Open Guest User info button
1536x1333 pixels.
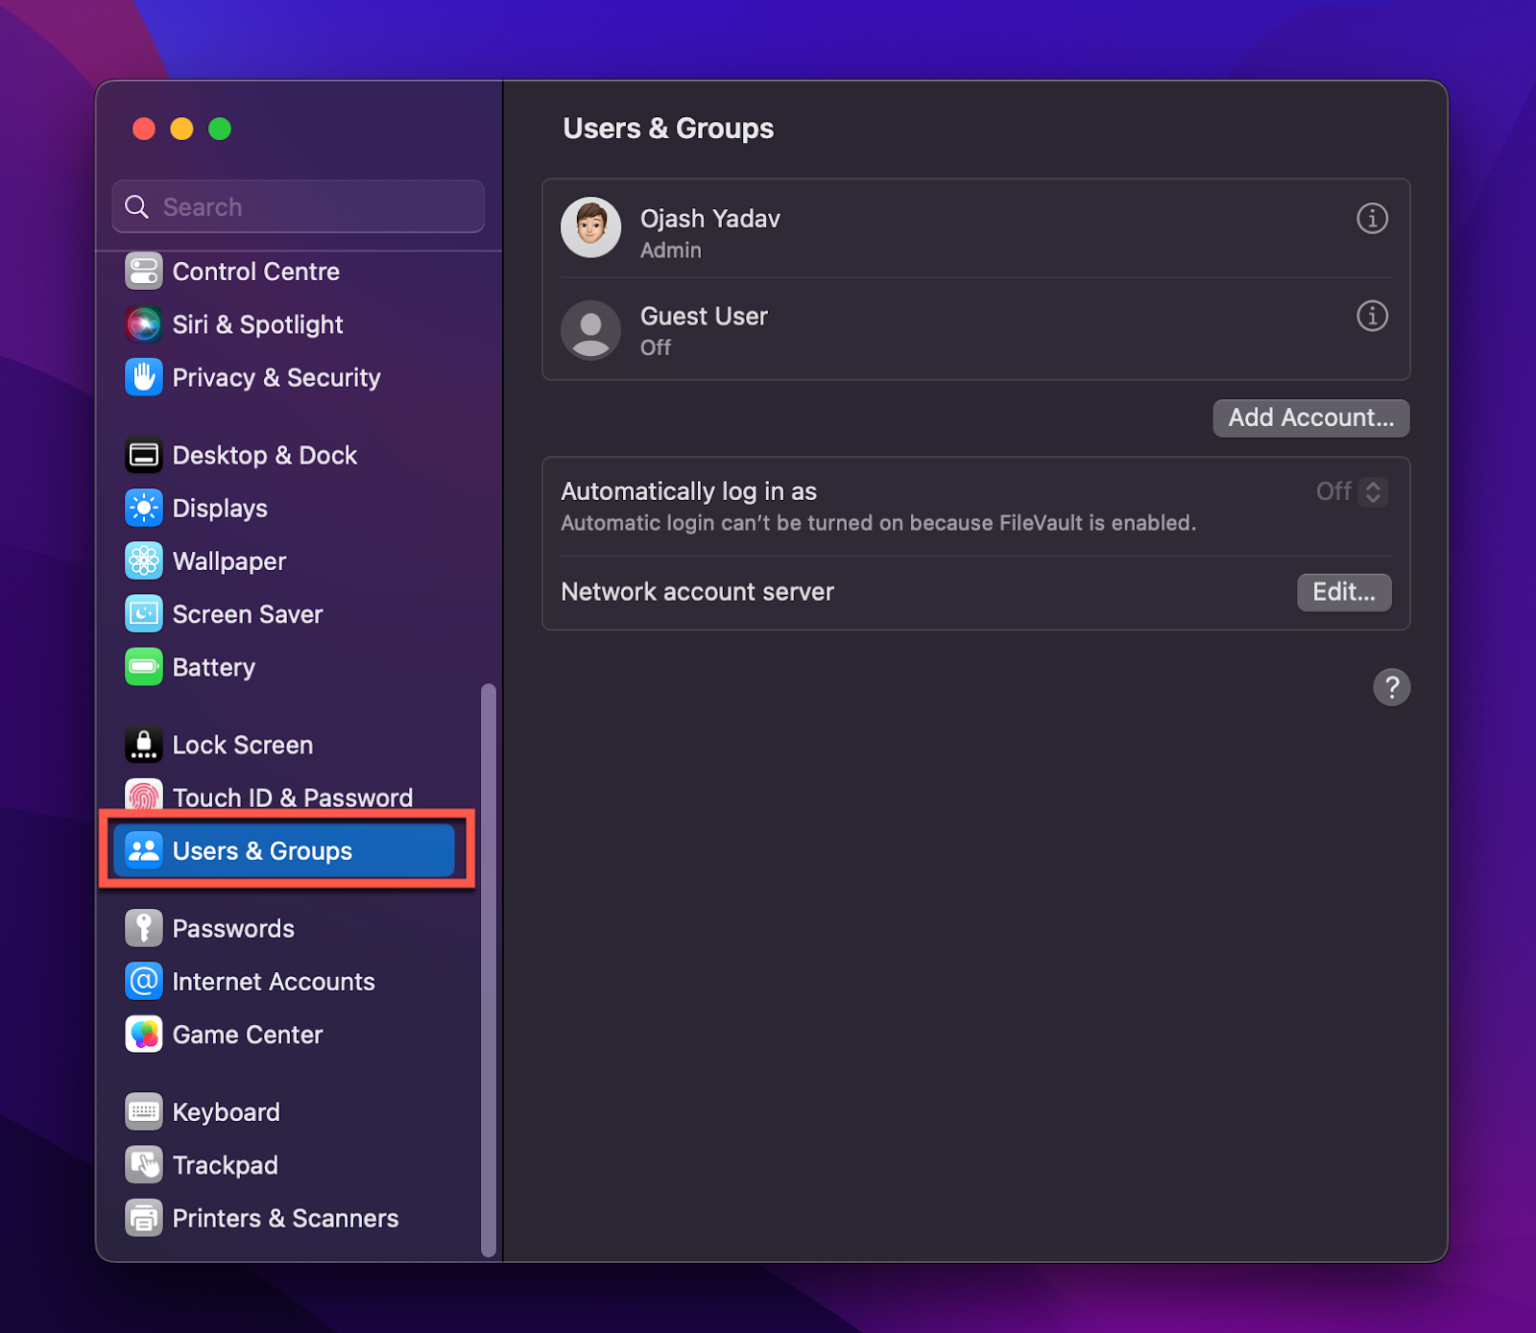[1371, 316]
